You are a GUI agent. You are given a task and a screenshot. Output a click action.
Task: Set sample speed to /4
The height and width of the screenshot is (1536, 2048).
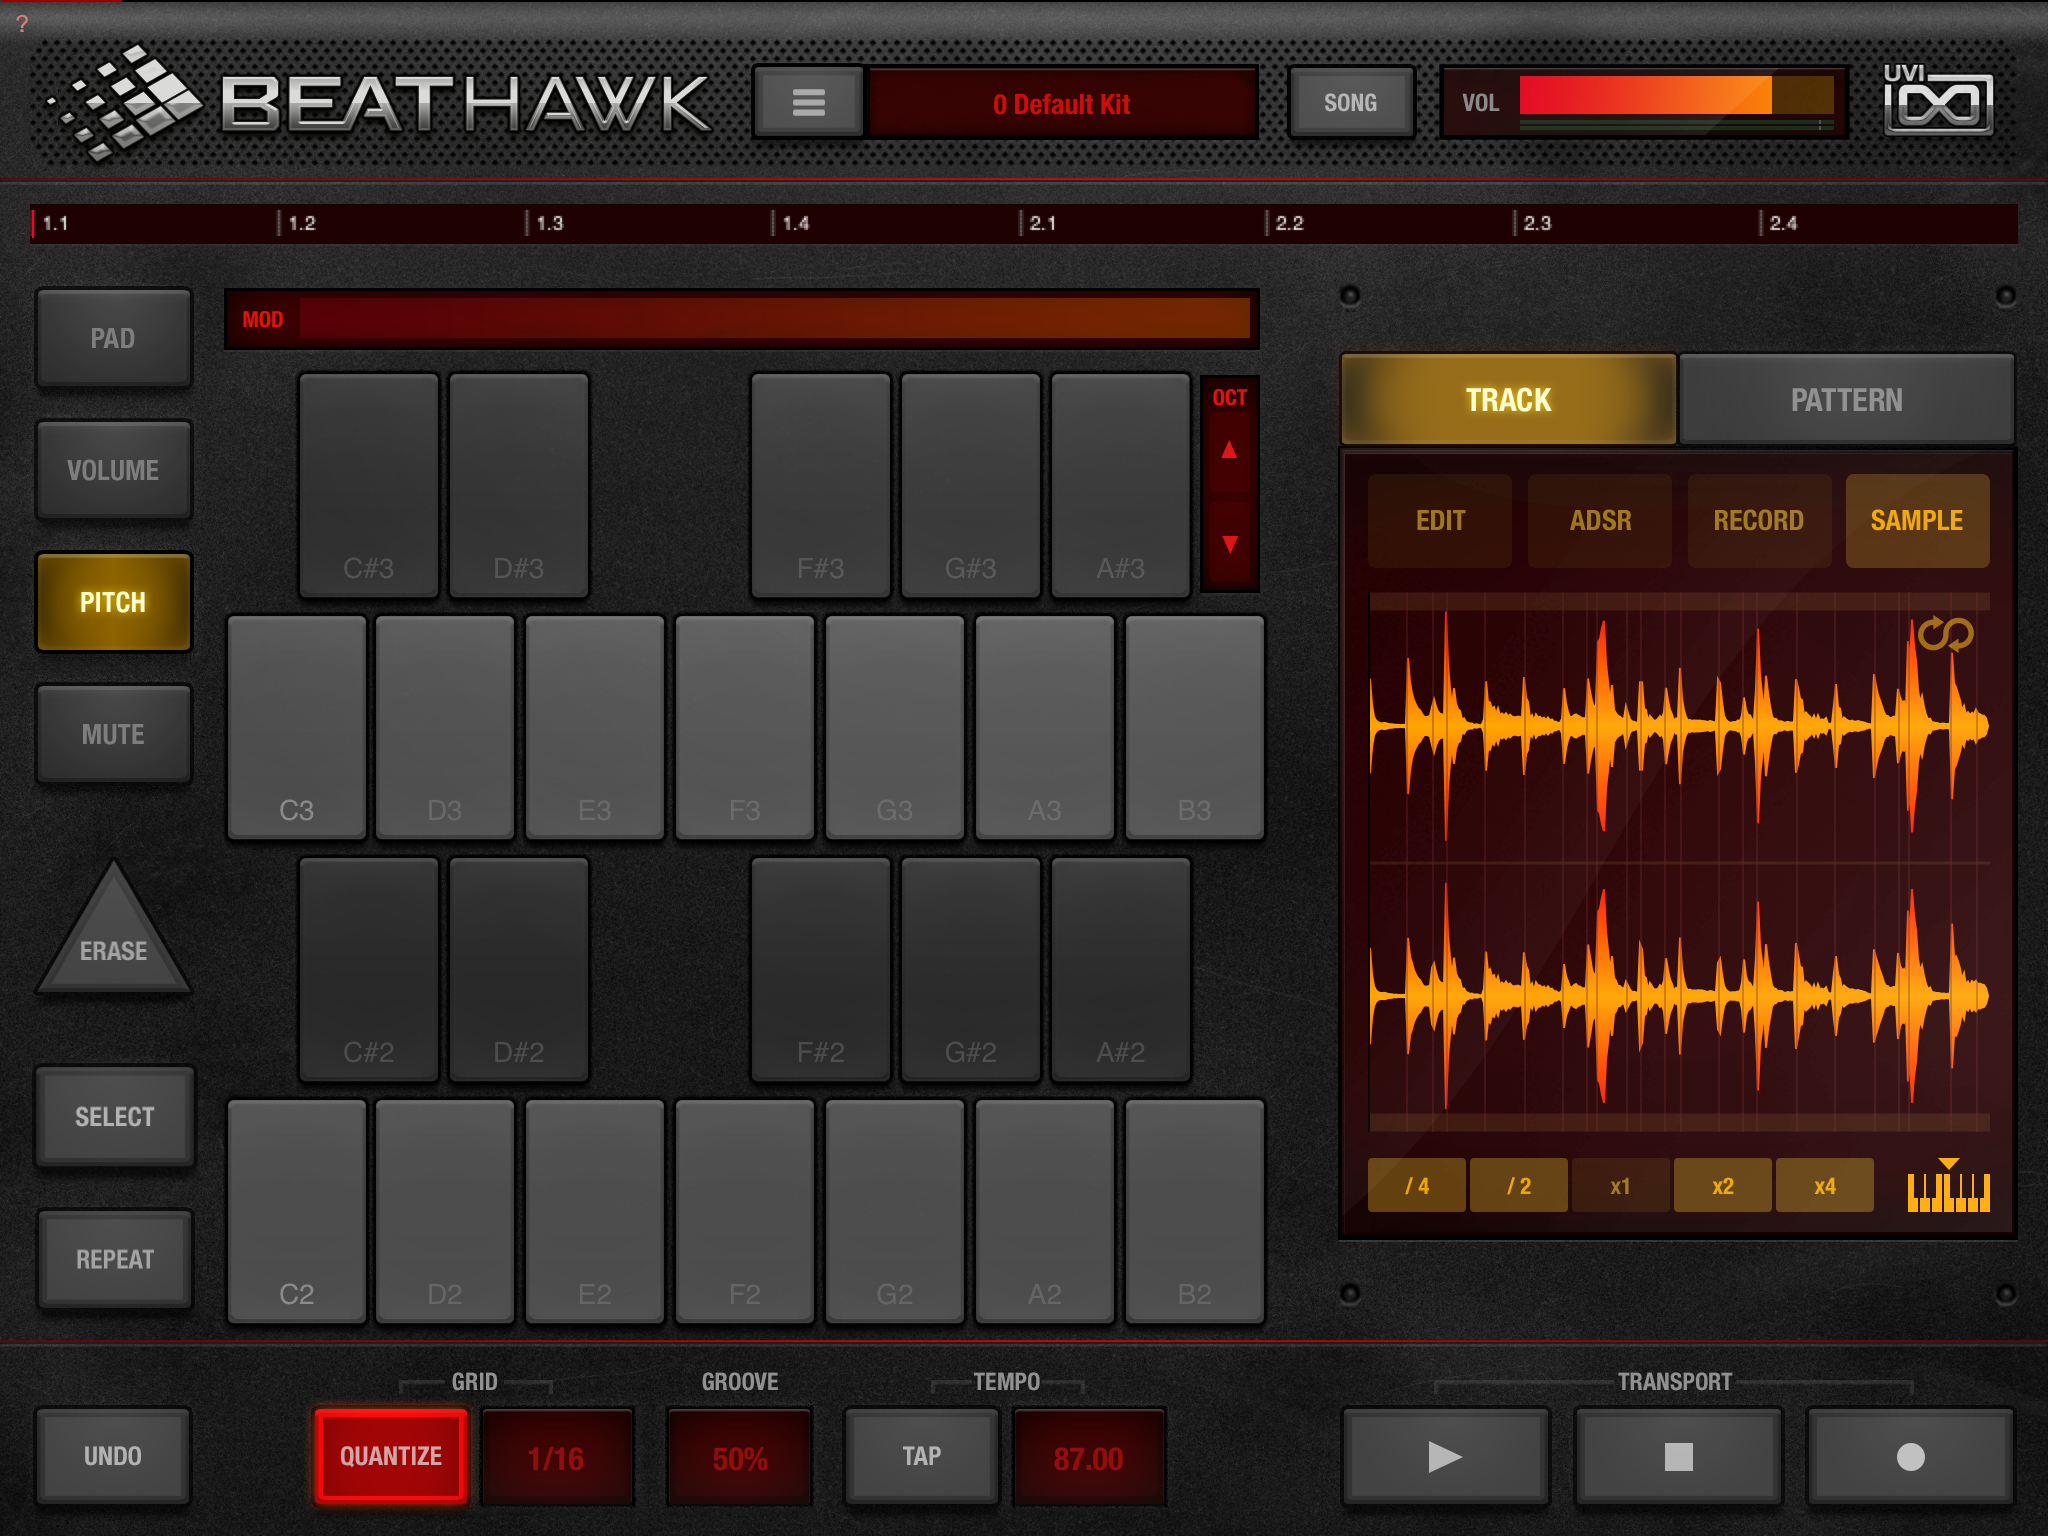coord(1417,1186)
